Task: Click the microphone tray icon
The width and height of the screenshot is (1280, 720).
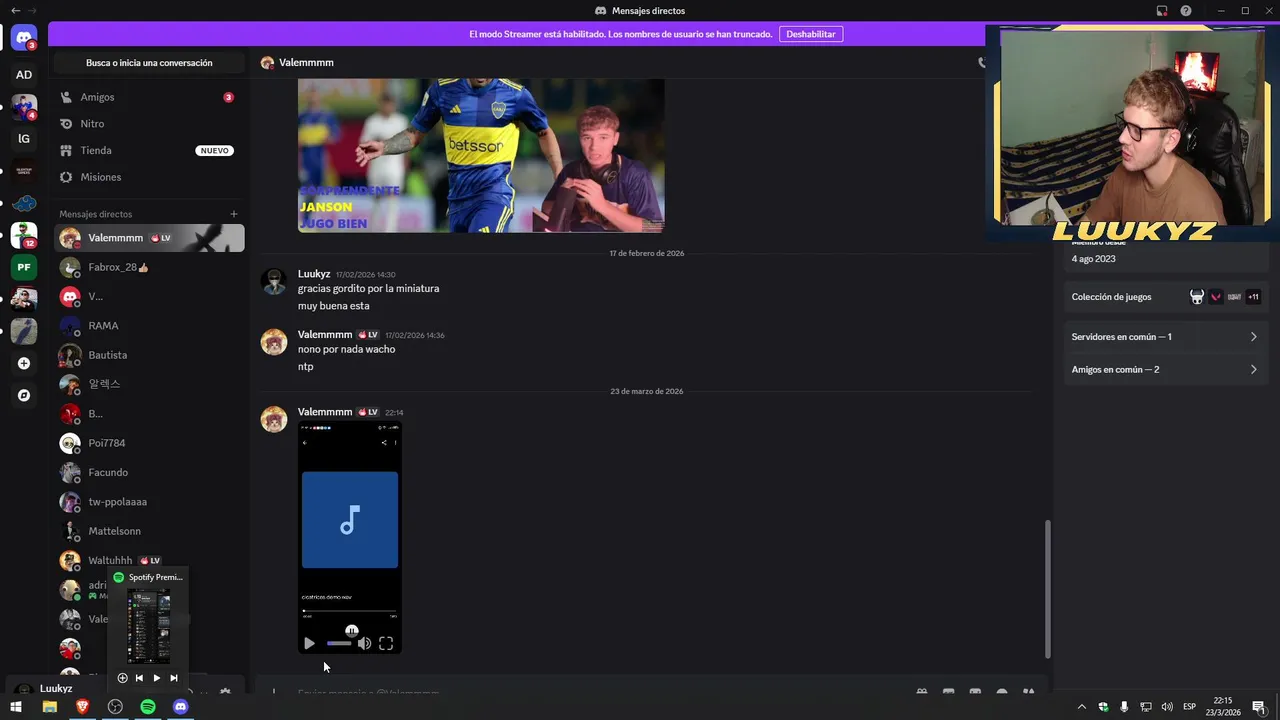Action: [1124, 707]
